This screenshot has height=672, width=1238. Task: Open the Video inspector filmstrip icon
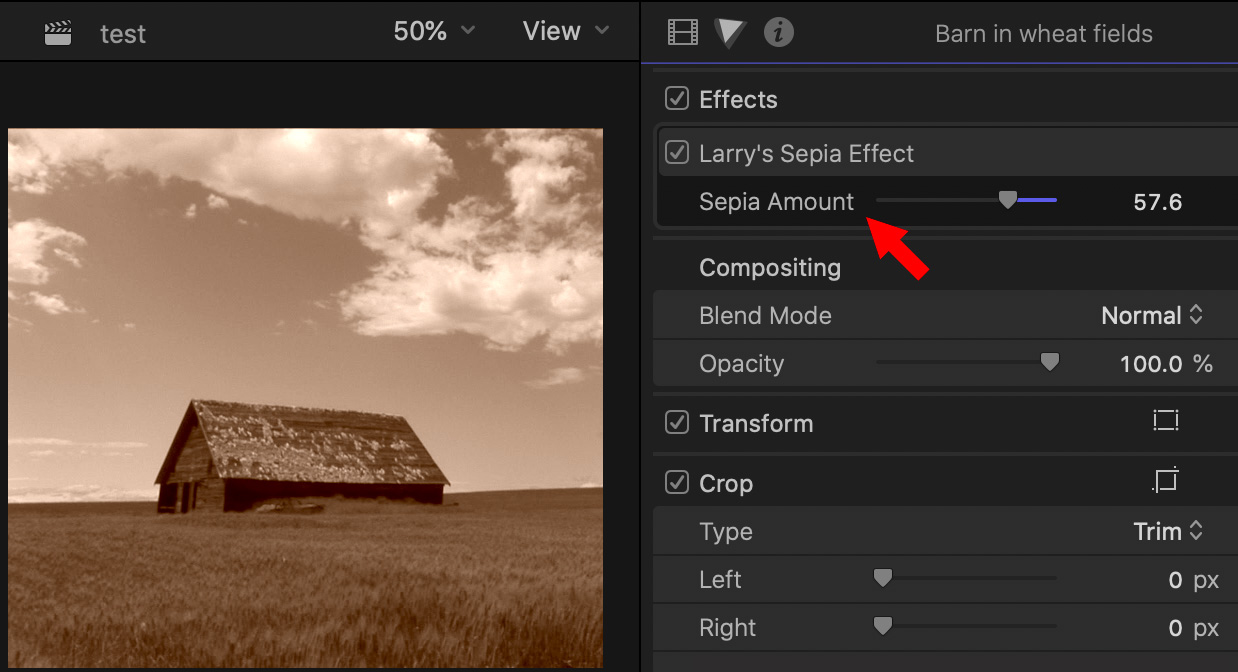pyautogui.click(x=682, y=33)
